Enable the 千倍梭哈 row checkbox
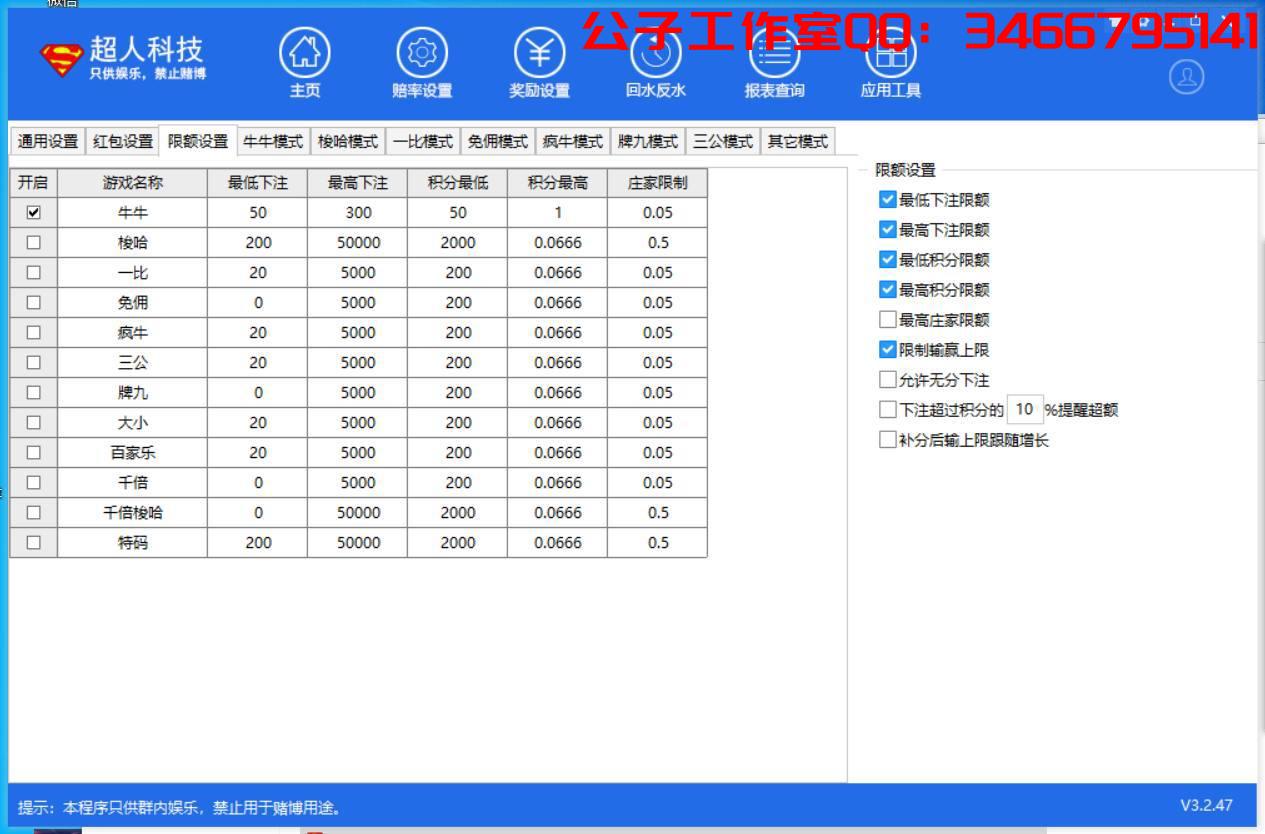The width and height of the screenshot is (1265, 834). click(x=34, y=512)
